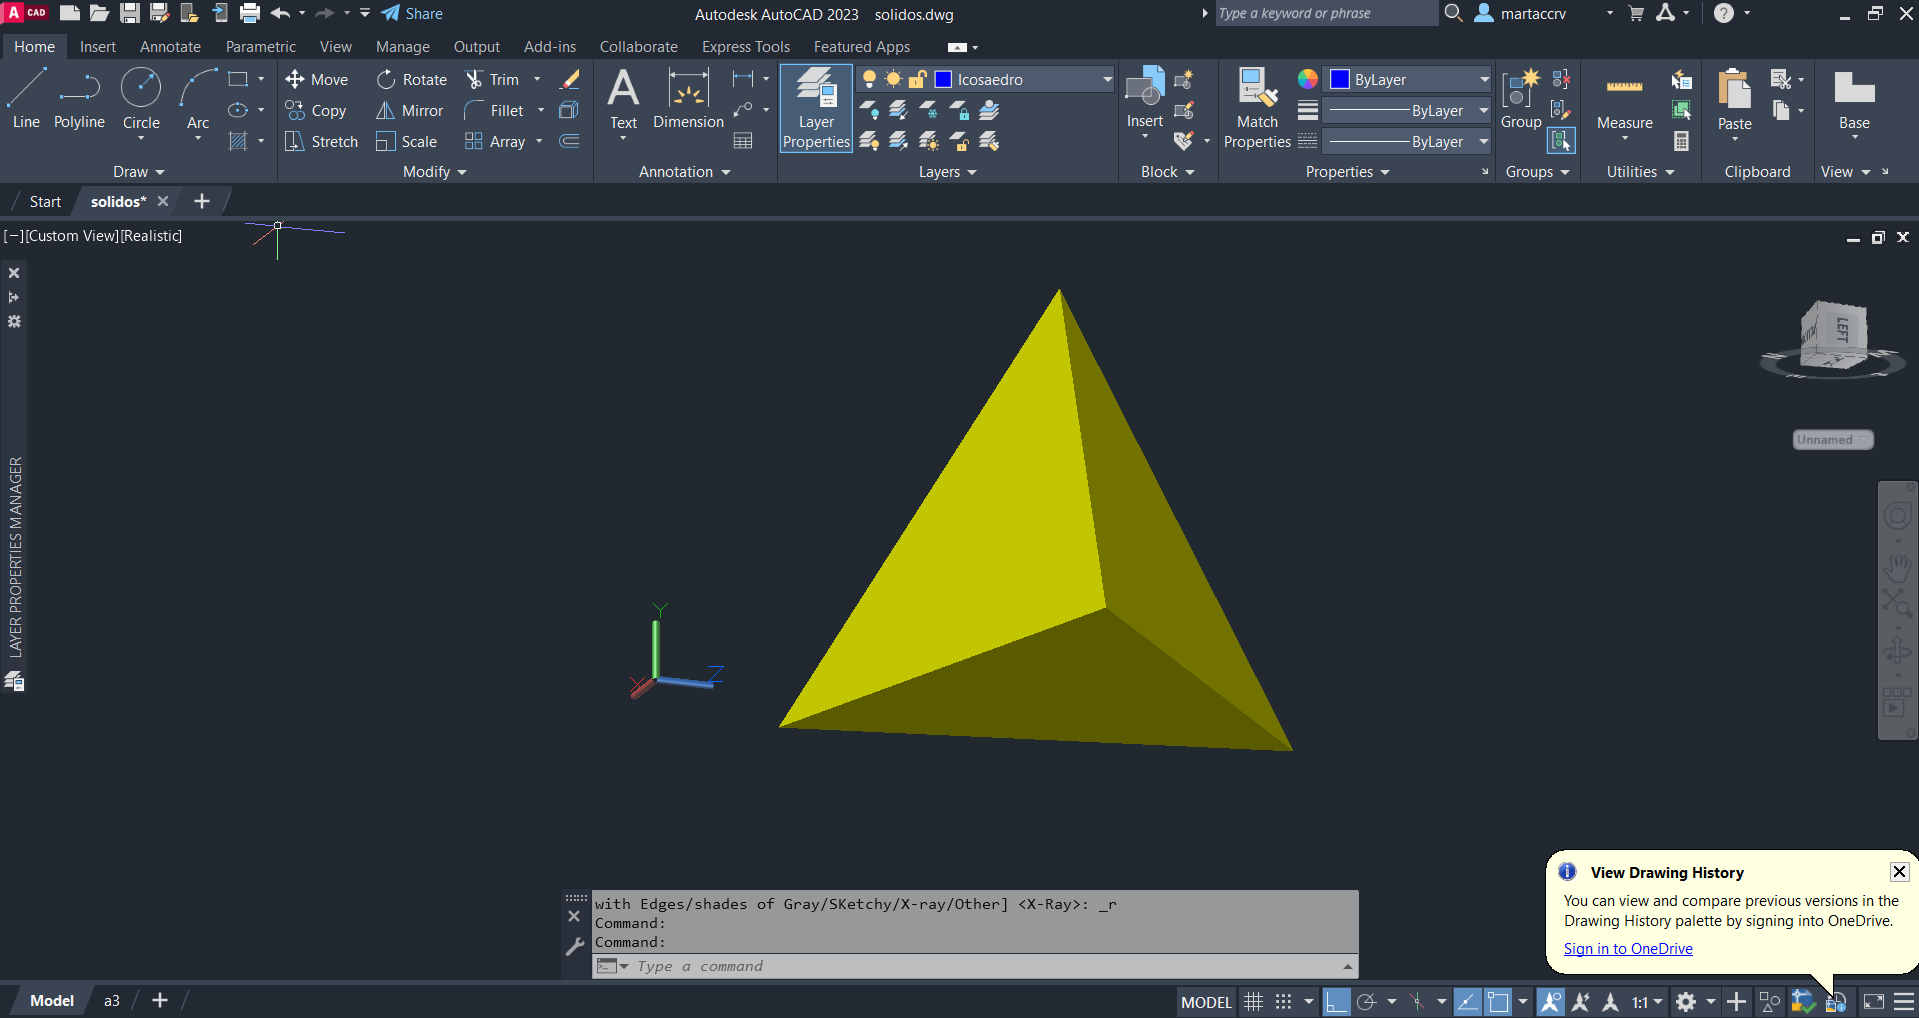Open the Express Tools ribbon tab
Screen dimensions: 1919x1018
pos(746,47)
